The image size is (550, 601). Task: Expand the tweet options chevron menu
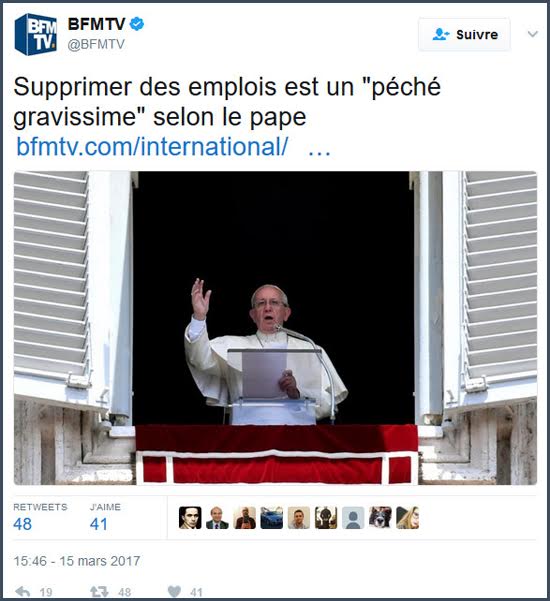tap(532, 34)
